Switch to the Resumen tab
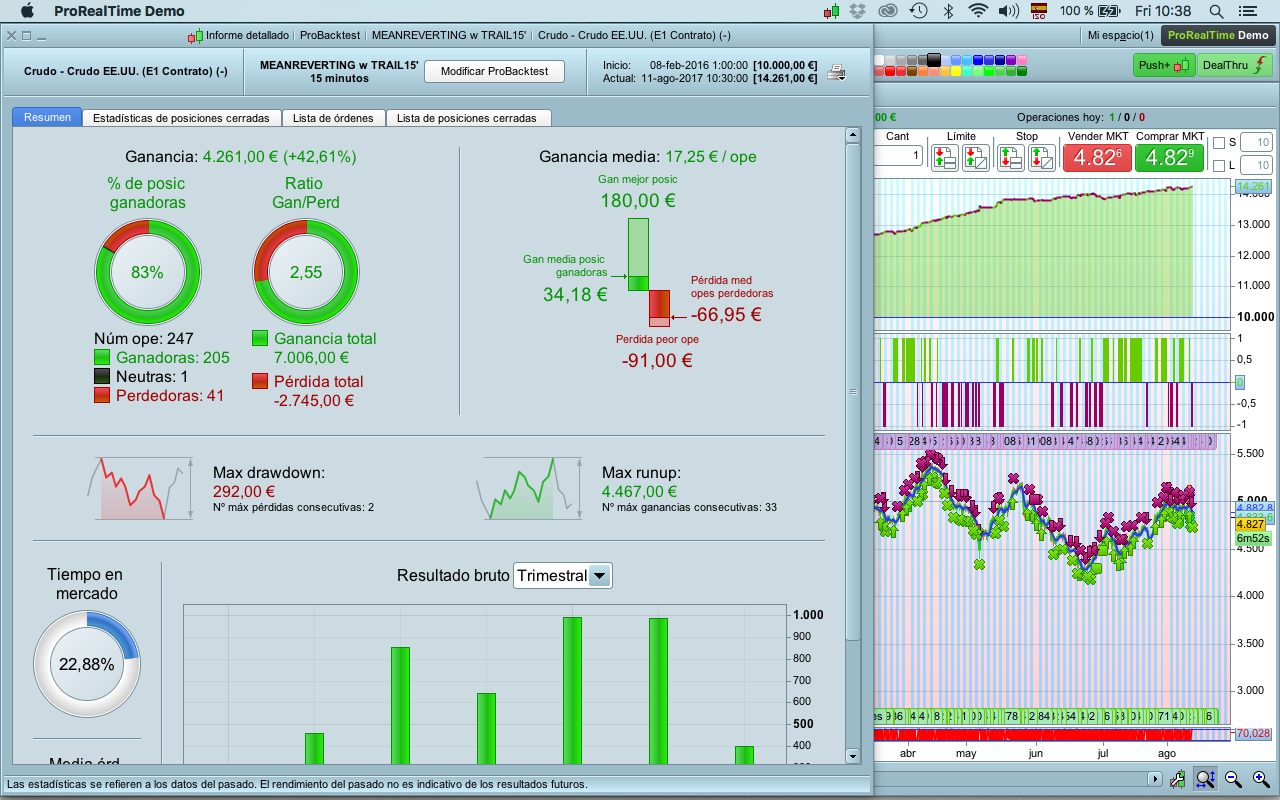The width and height of the screenshot is (1280, 800). (x=48, y=117)
